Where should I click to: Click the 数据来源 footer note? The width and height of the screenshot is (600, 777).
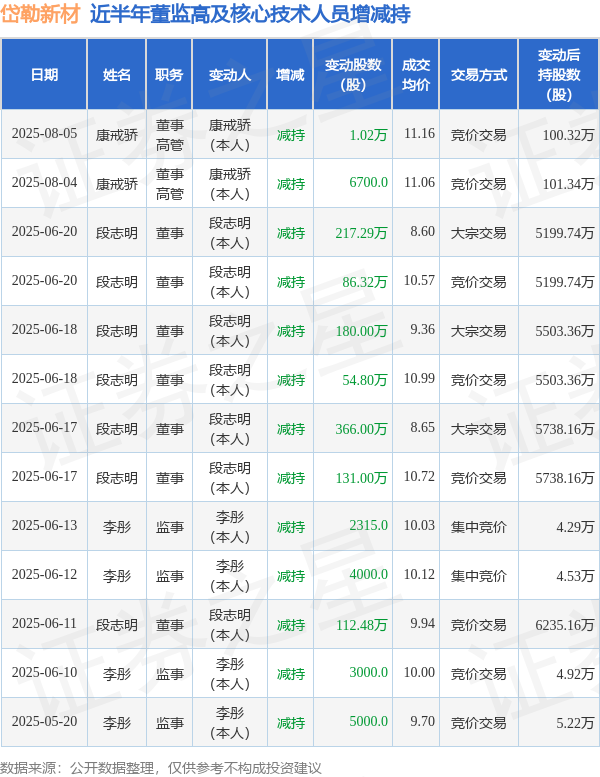tap(161, 768)
